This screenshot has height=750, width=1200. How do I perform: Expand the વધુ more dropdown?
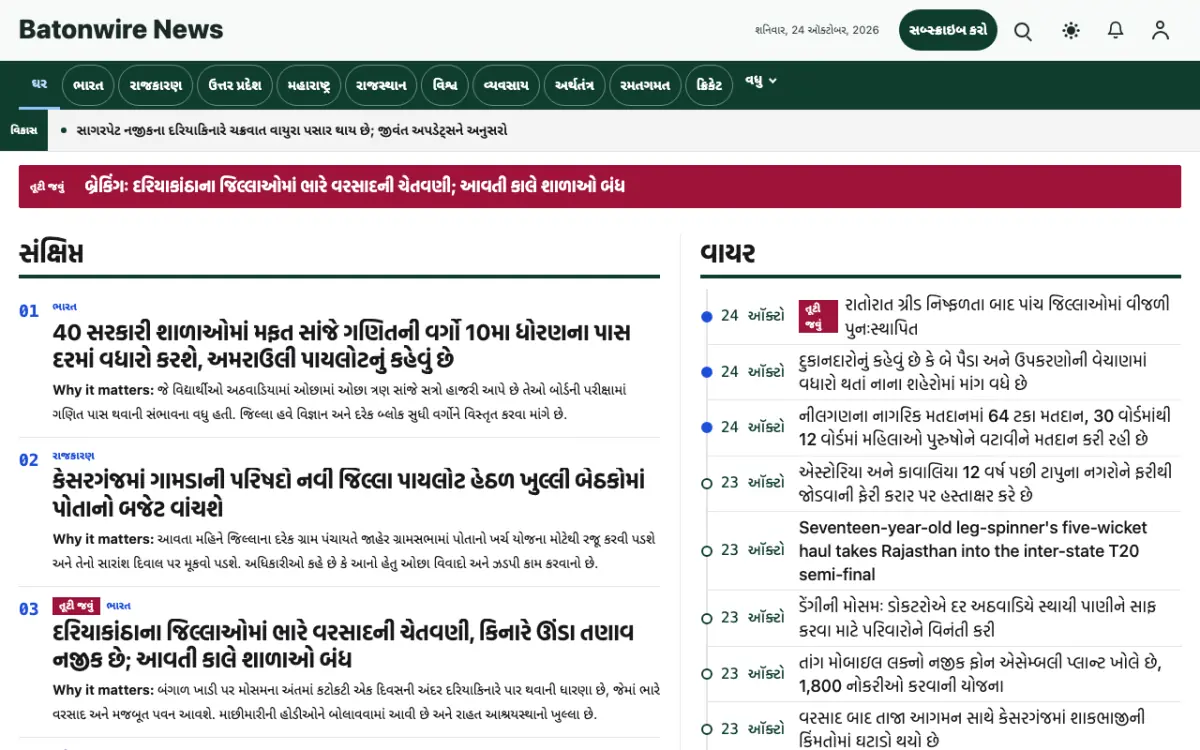(x=761, y=81)
